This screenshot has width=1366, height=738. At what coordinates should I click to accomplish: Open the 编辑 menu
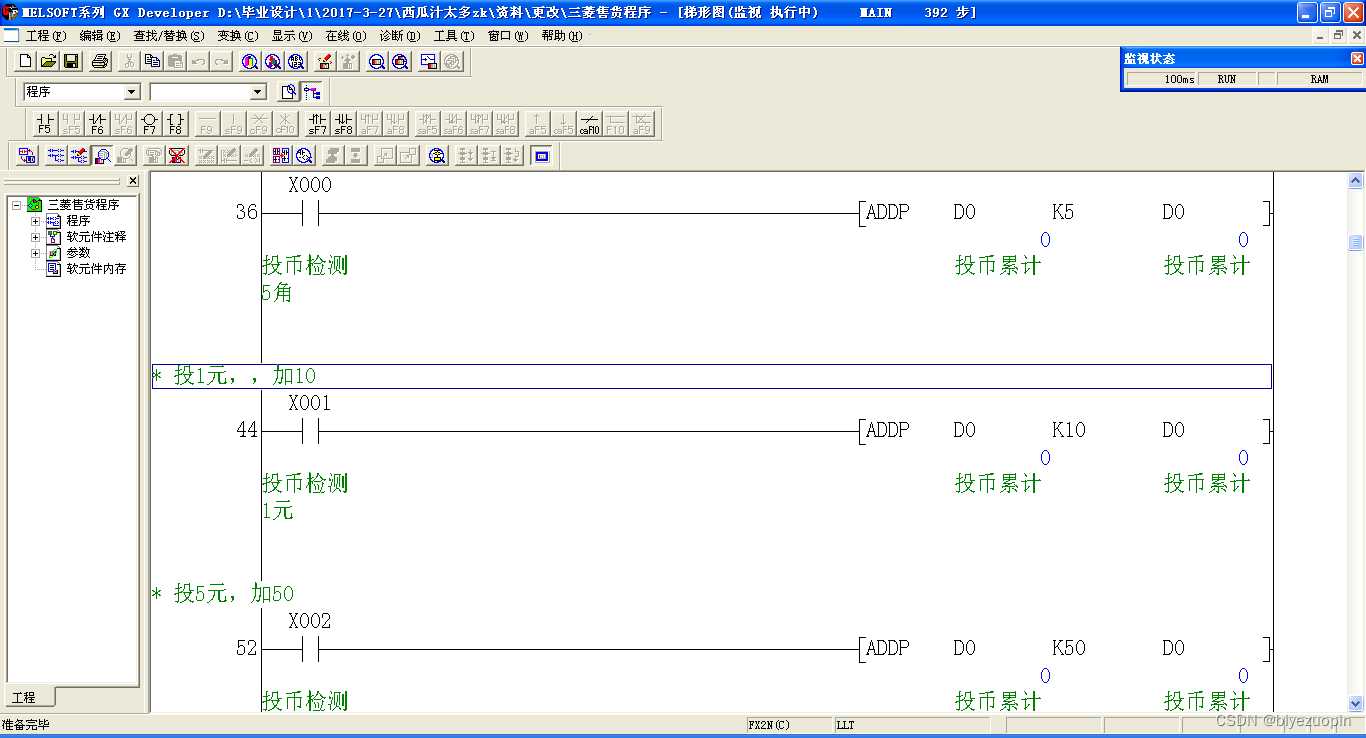point(99,36)
